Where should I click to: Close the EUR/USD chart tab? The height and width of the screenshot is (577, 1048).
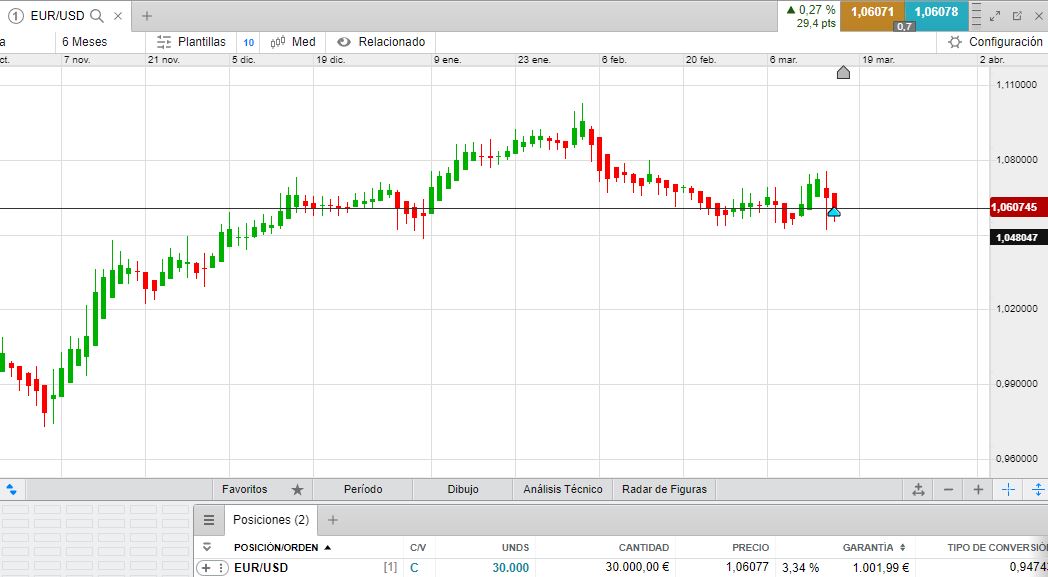click(x=118, y=15)
